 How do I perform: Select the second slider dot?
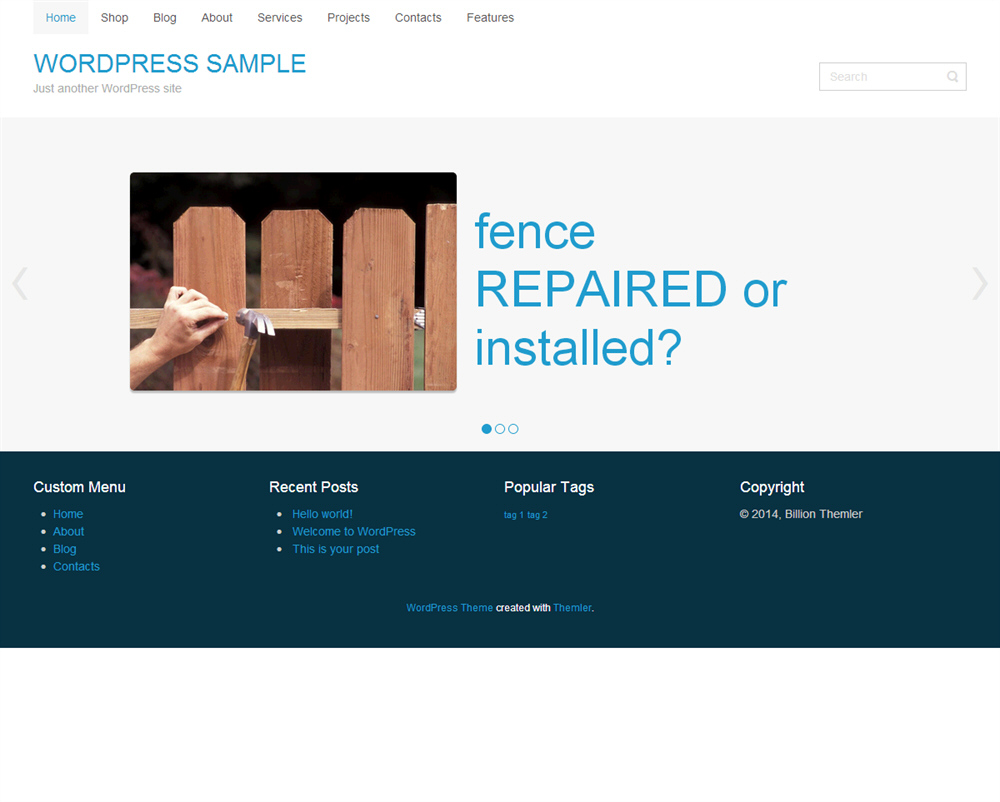point(500,429)
